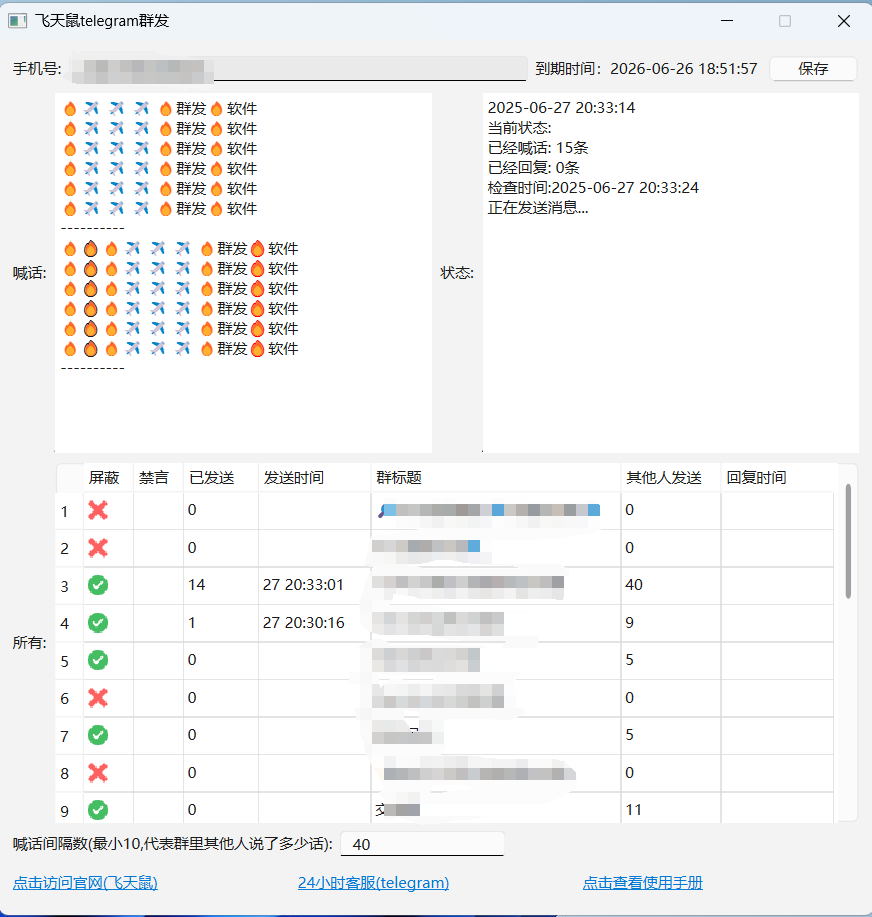Viewport: 872px width, 917px height.
Task: Select row header number 7
Action: (64, 736)
